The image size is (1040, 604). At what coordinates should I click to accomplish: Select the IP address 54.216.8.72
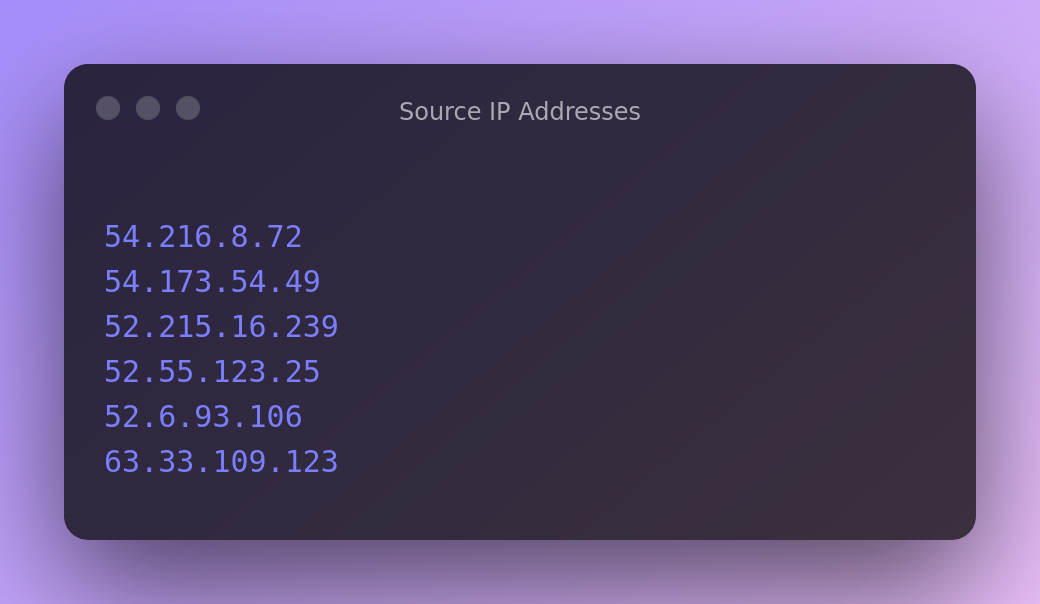(x=203, y=236)
